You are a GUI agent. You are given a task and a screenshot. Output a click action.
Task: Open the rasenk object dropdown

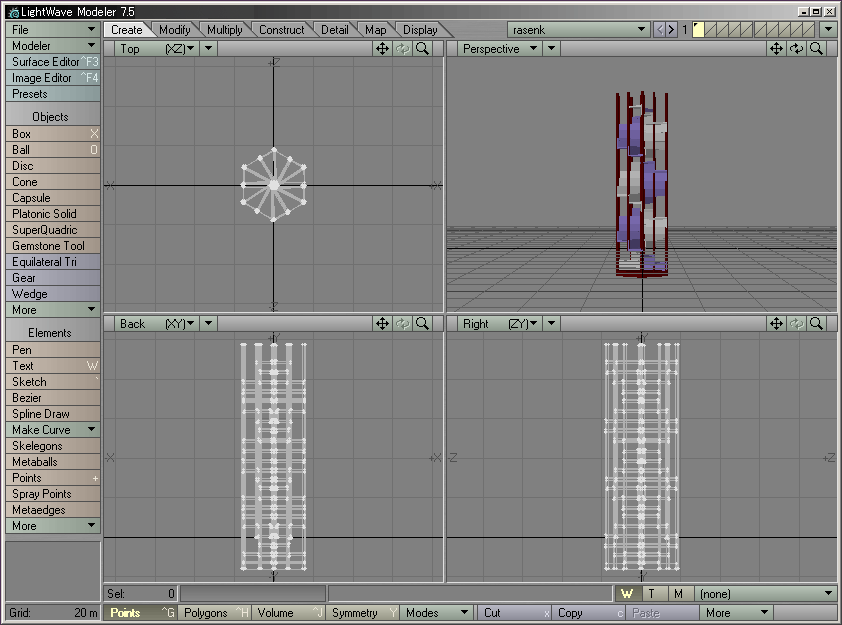[x=579, y=30]
